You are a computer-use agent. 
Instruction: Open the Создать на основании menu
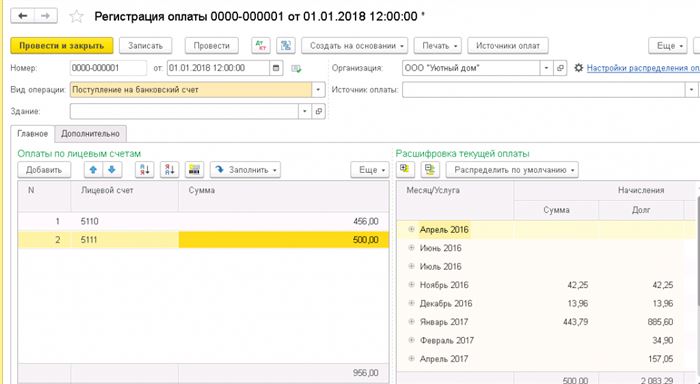[x=354, y=46]
